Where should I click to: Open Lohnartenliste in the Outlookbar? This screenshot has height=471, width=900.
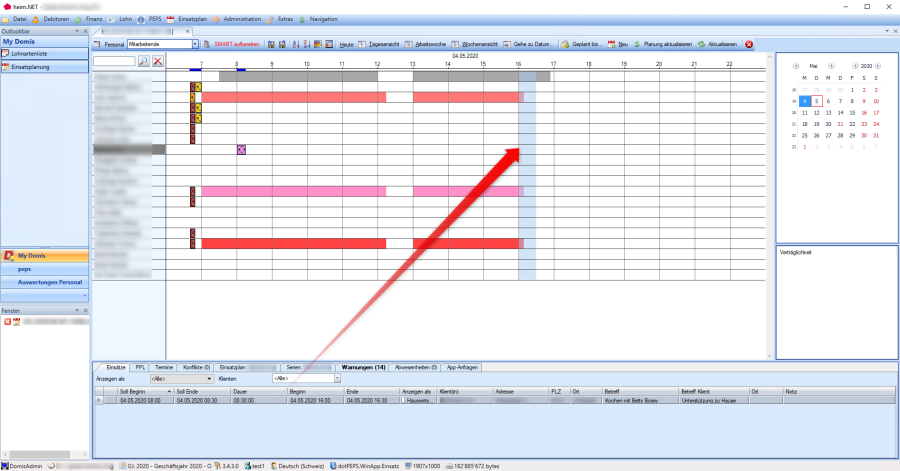coord(45,53)
